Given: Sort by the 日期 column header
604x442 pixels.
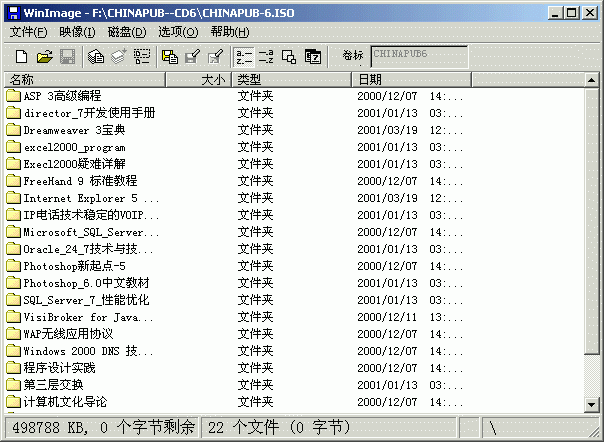Looking at the screenshot, I should click(x=411, y=79).
